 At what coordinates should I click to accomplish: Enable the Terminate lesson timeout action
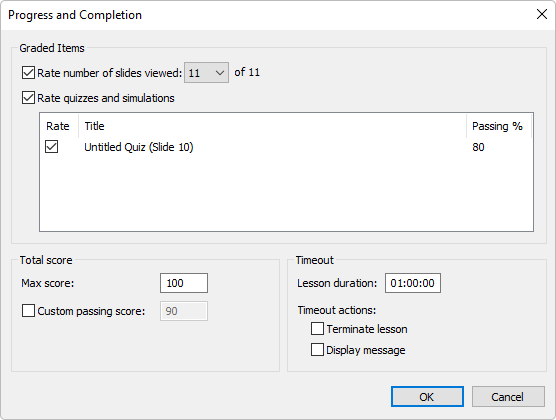(x=317, y=328)
